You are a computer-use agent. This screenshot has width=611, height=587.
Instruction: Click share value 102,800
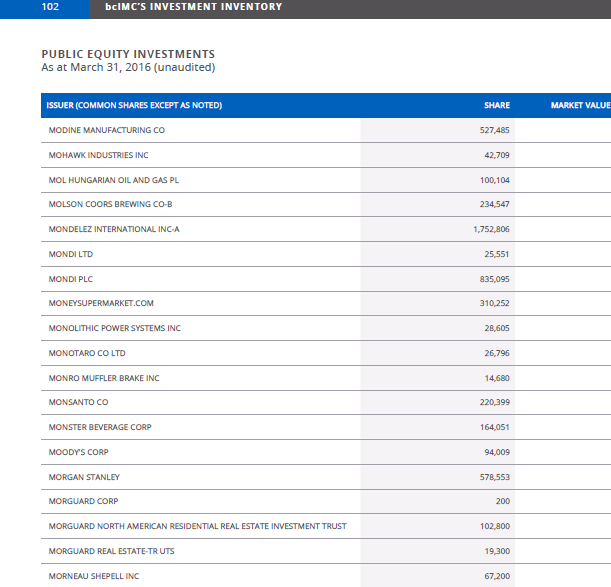(x=494, y=526)
